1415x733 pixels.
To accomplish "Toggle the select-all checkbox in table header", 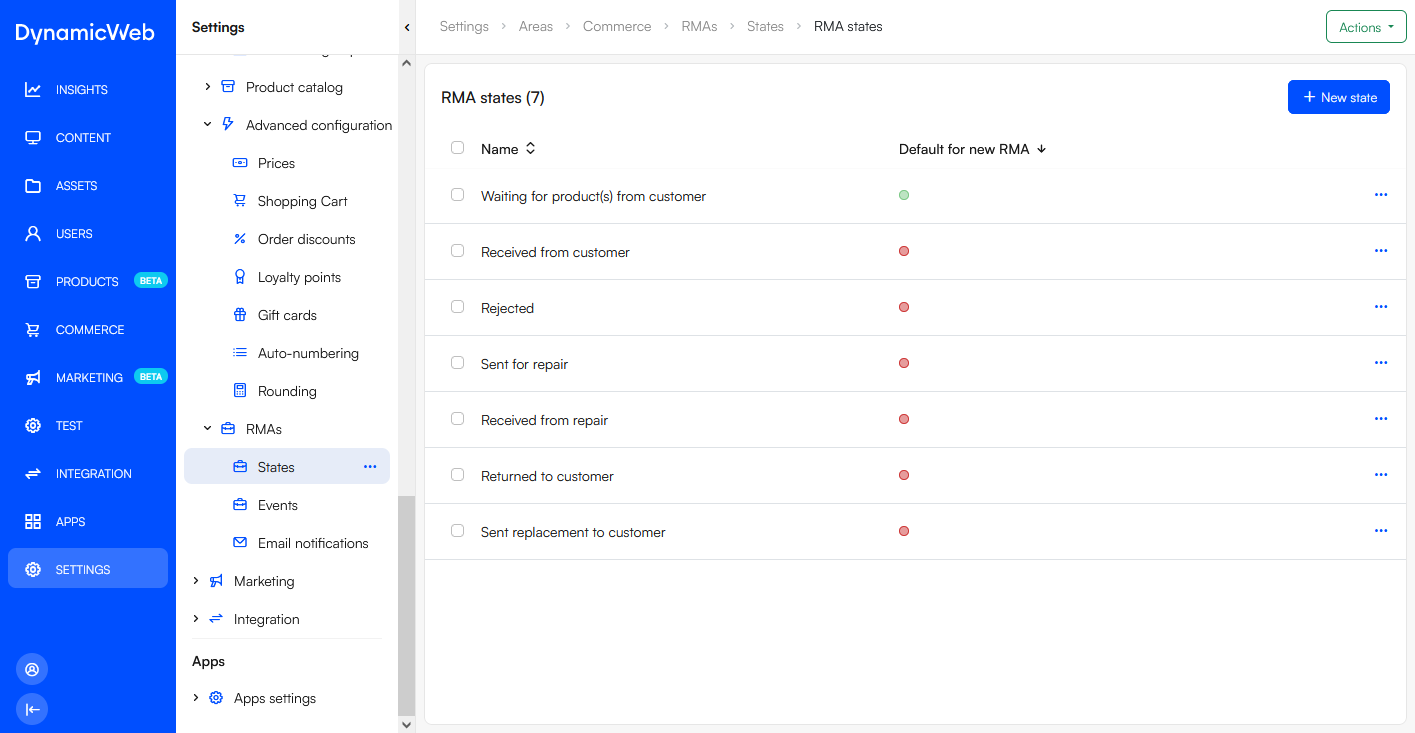I will (x=458, y=148).
